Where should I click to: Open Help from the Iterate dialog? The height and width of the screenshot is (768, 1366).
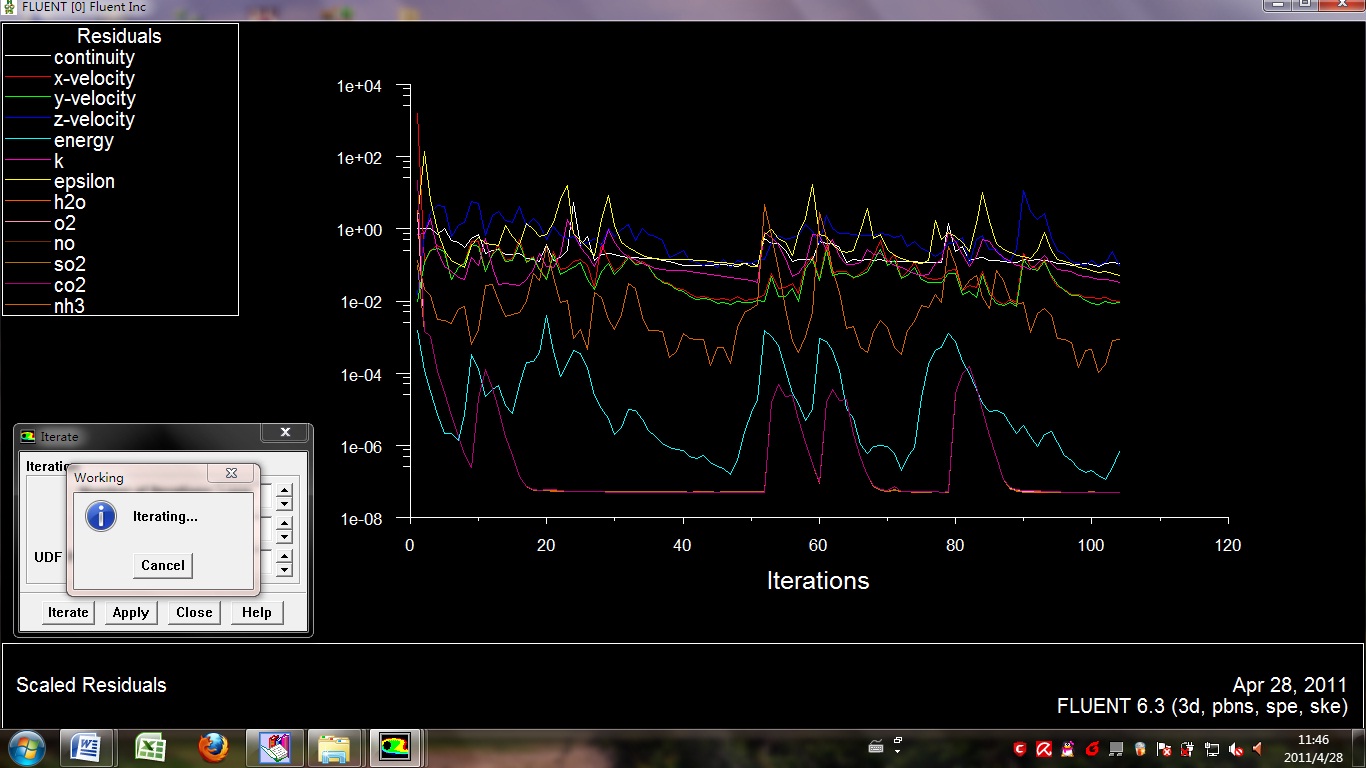(256, 612)
